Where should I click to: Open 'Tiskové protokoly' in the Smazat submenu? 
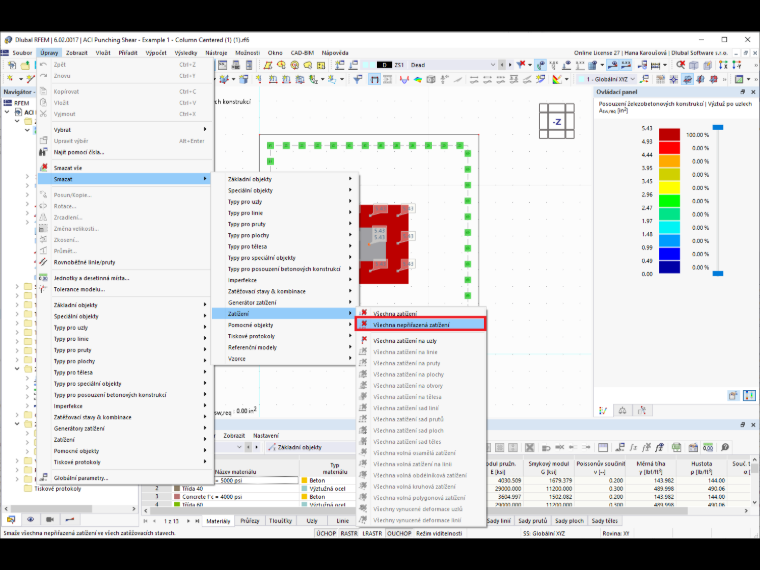[284, 336]
